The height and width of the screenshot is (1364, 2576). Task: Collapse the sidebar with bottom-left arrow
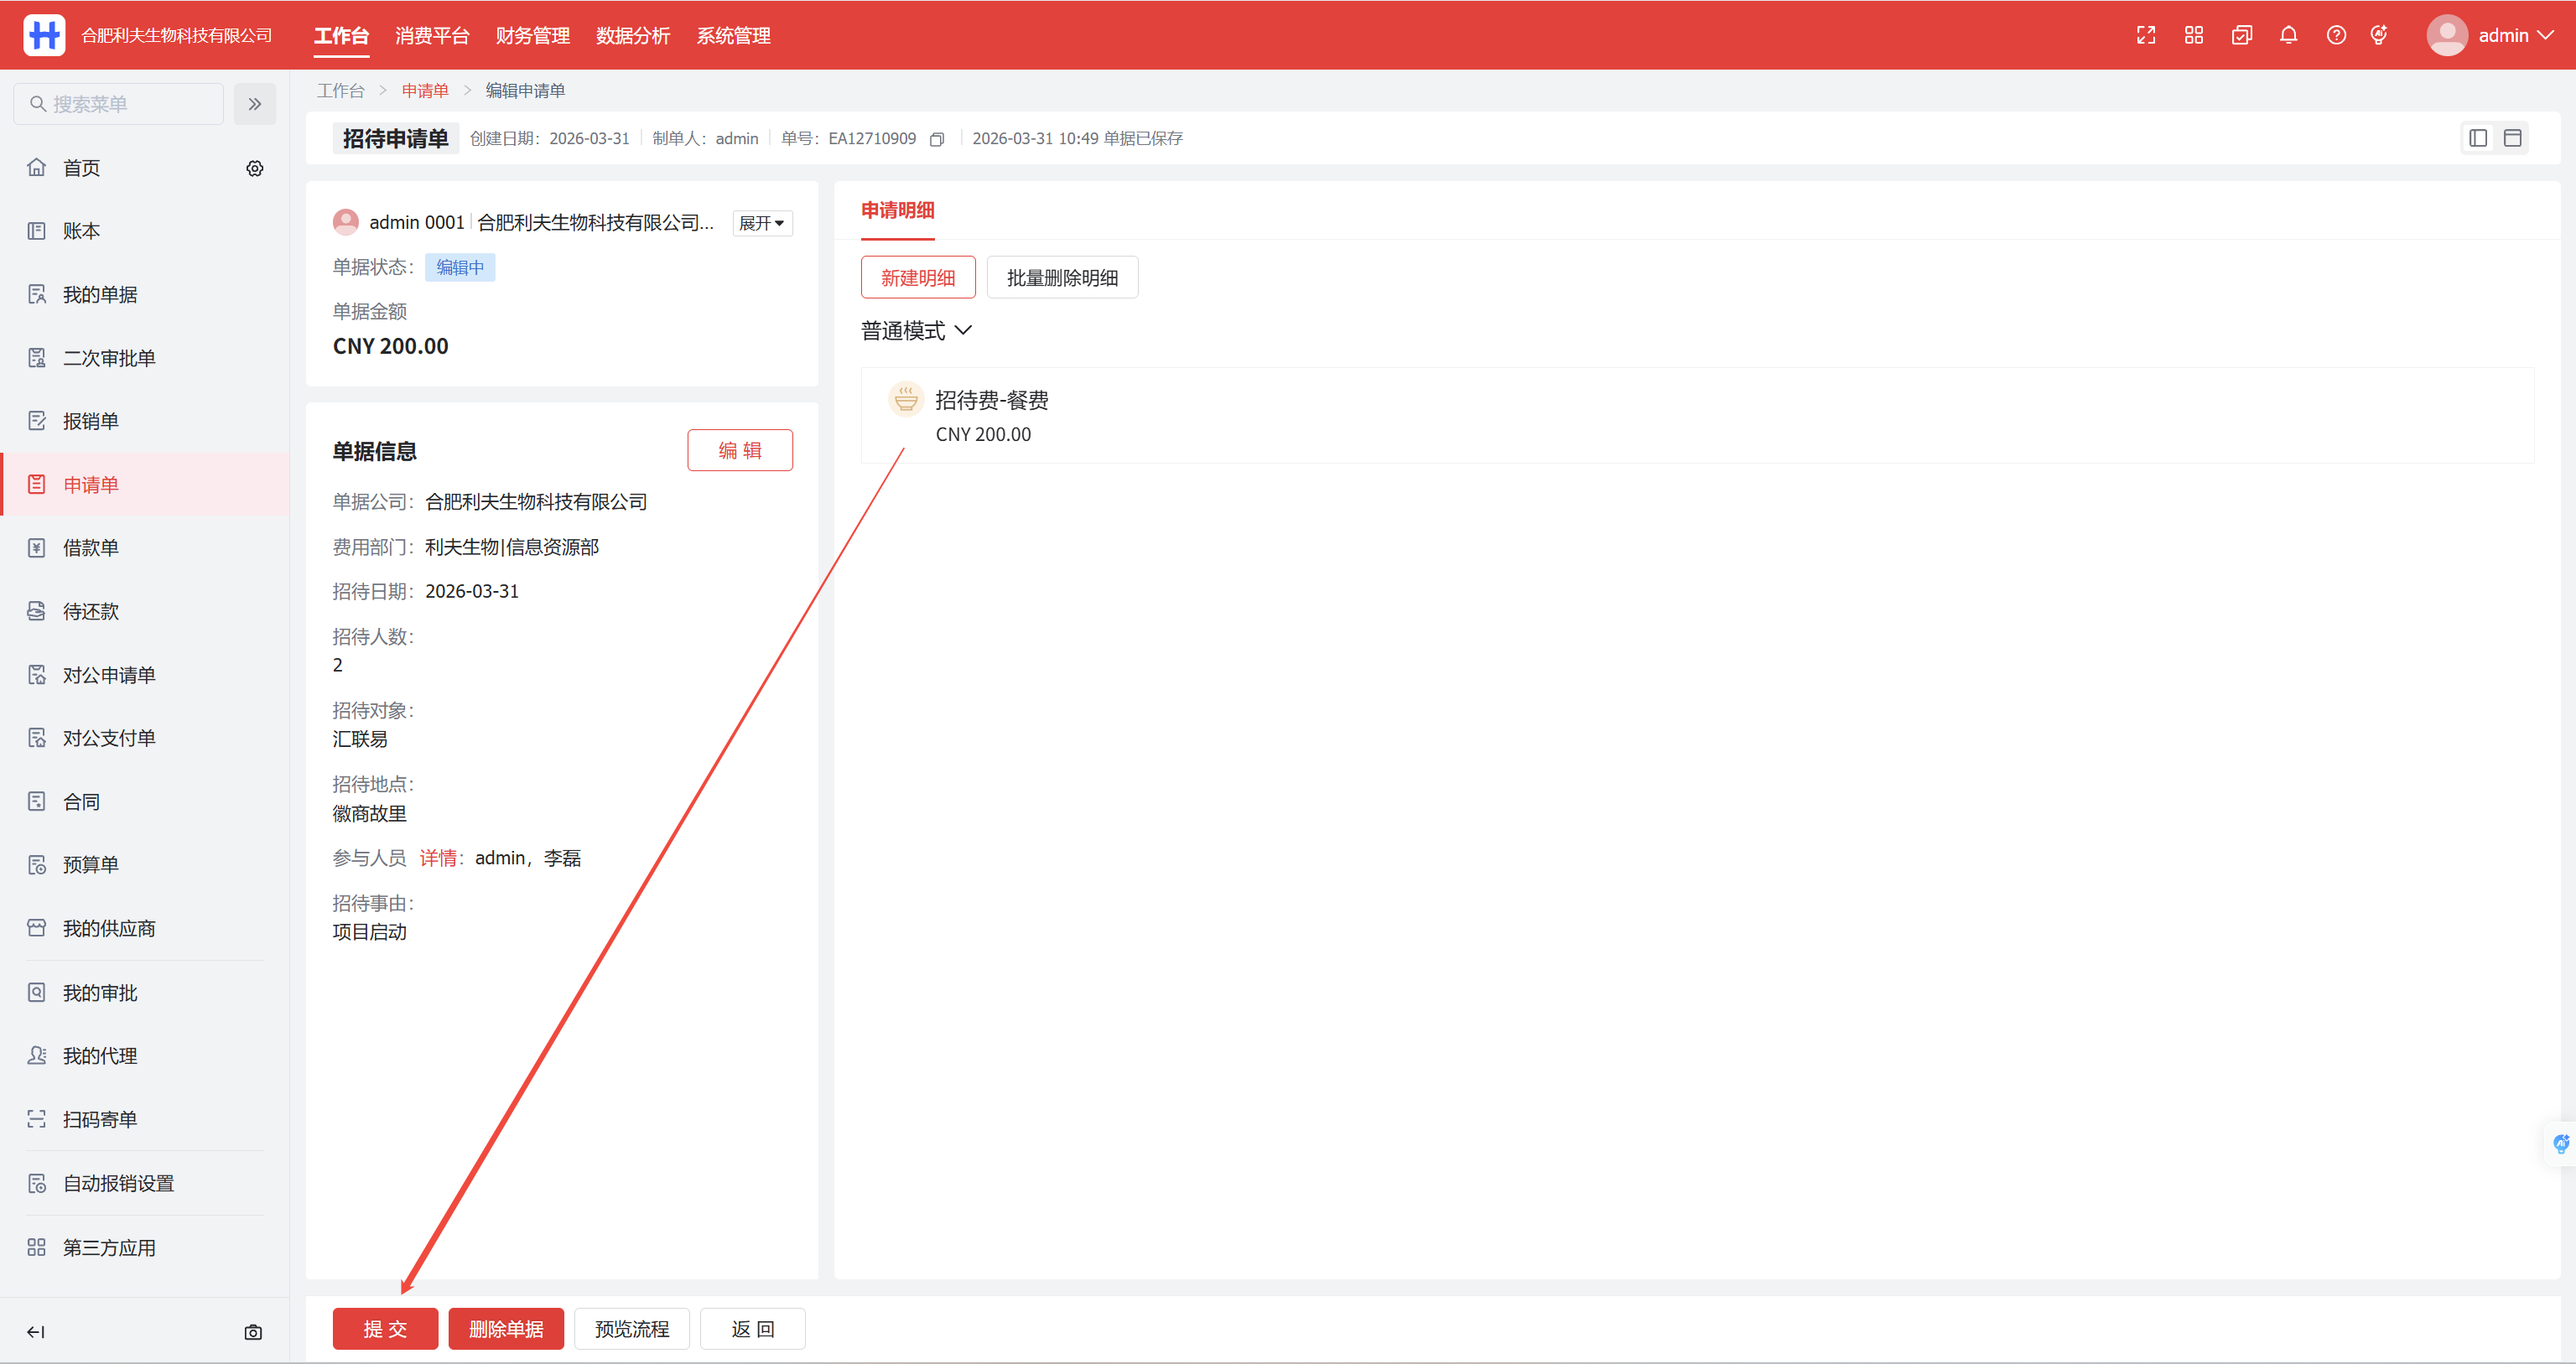click(36, 1332)
